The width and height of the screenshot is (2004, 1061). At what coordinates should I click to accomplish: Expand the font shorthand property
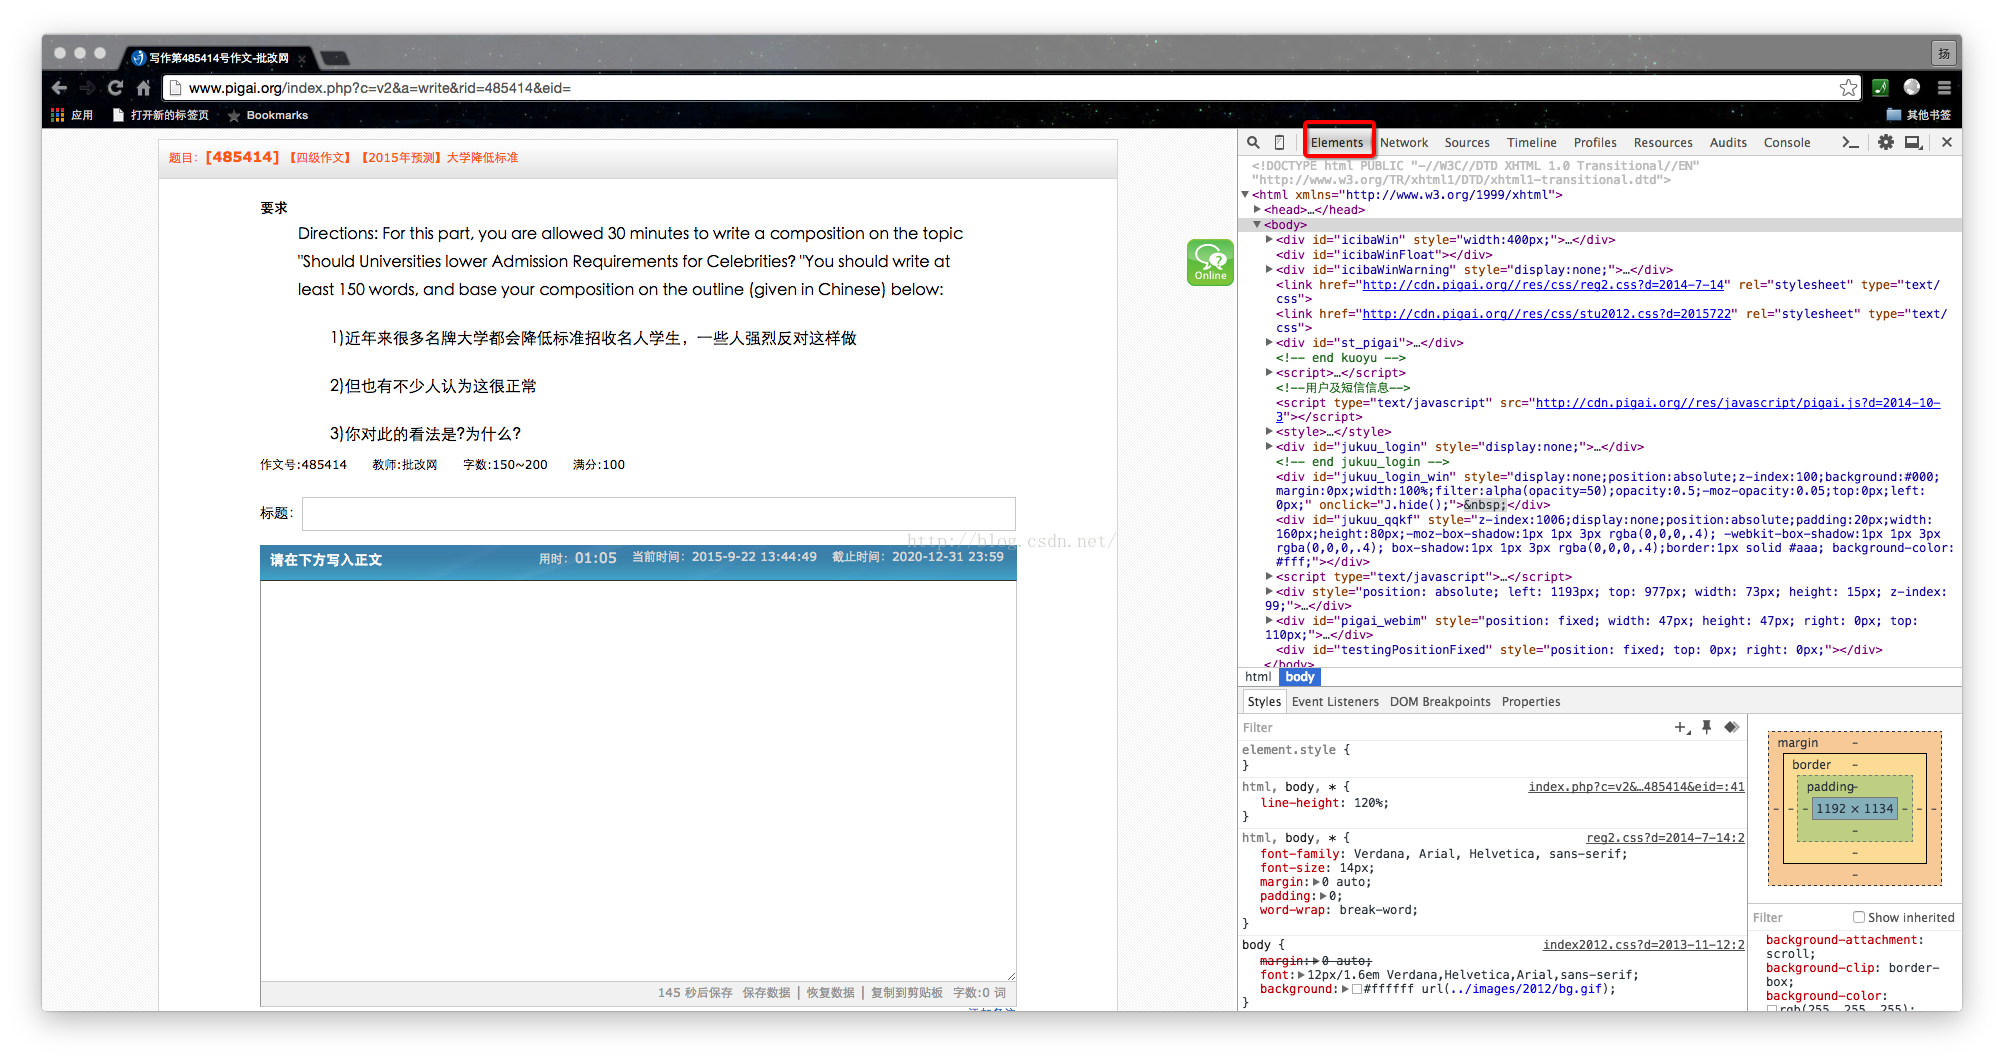[1302, 975]
